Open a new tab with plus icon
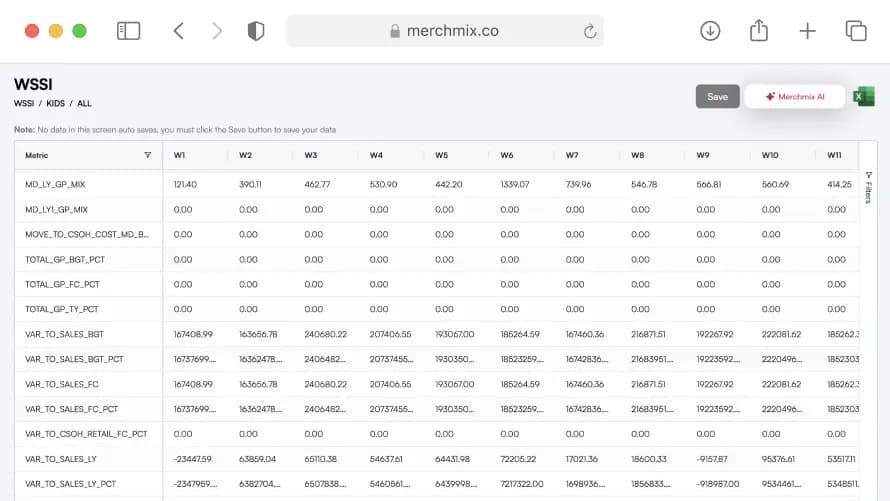The height and width of the screenshot is (501, 890). click(x=807, y=31)
